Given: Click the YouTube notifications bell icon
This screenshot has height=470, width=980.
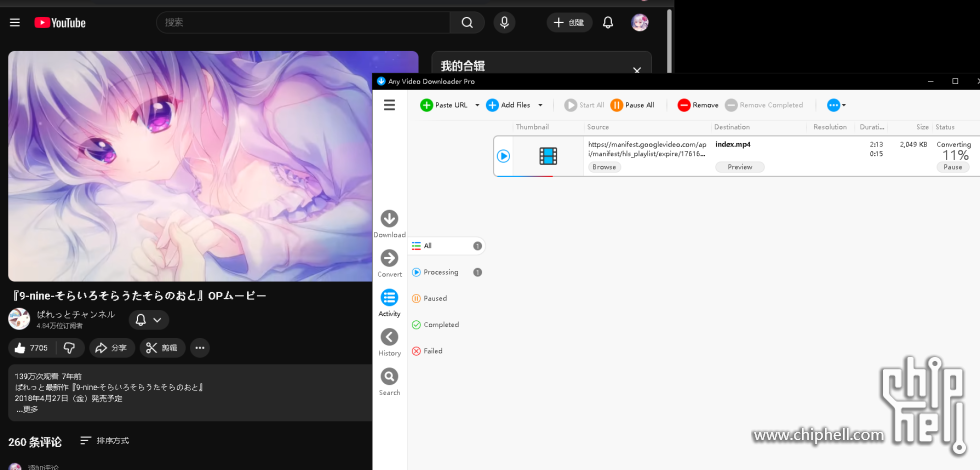Looking at the screenshot, I should coord(608,22).
